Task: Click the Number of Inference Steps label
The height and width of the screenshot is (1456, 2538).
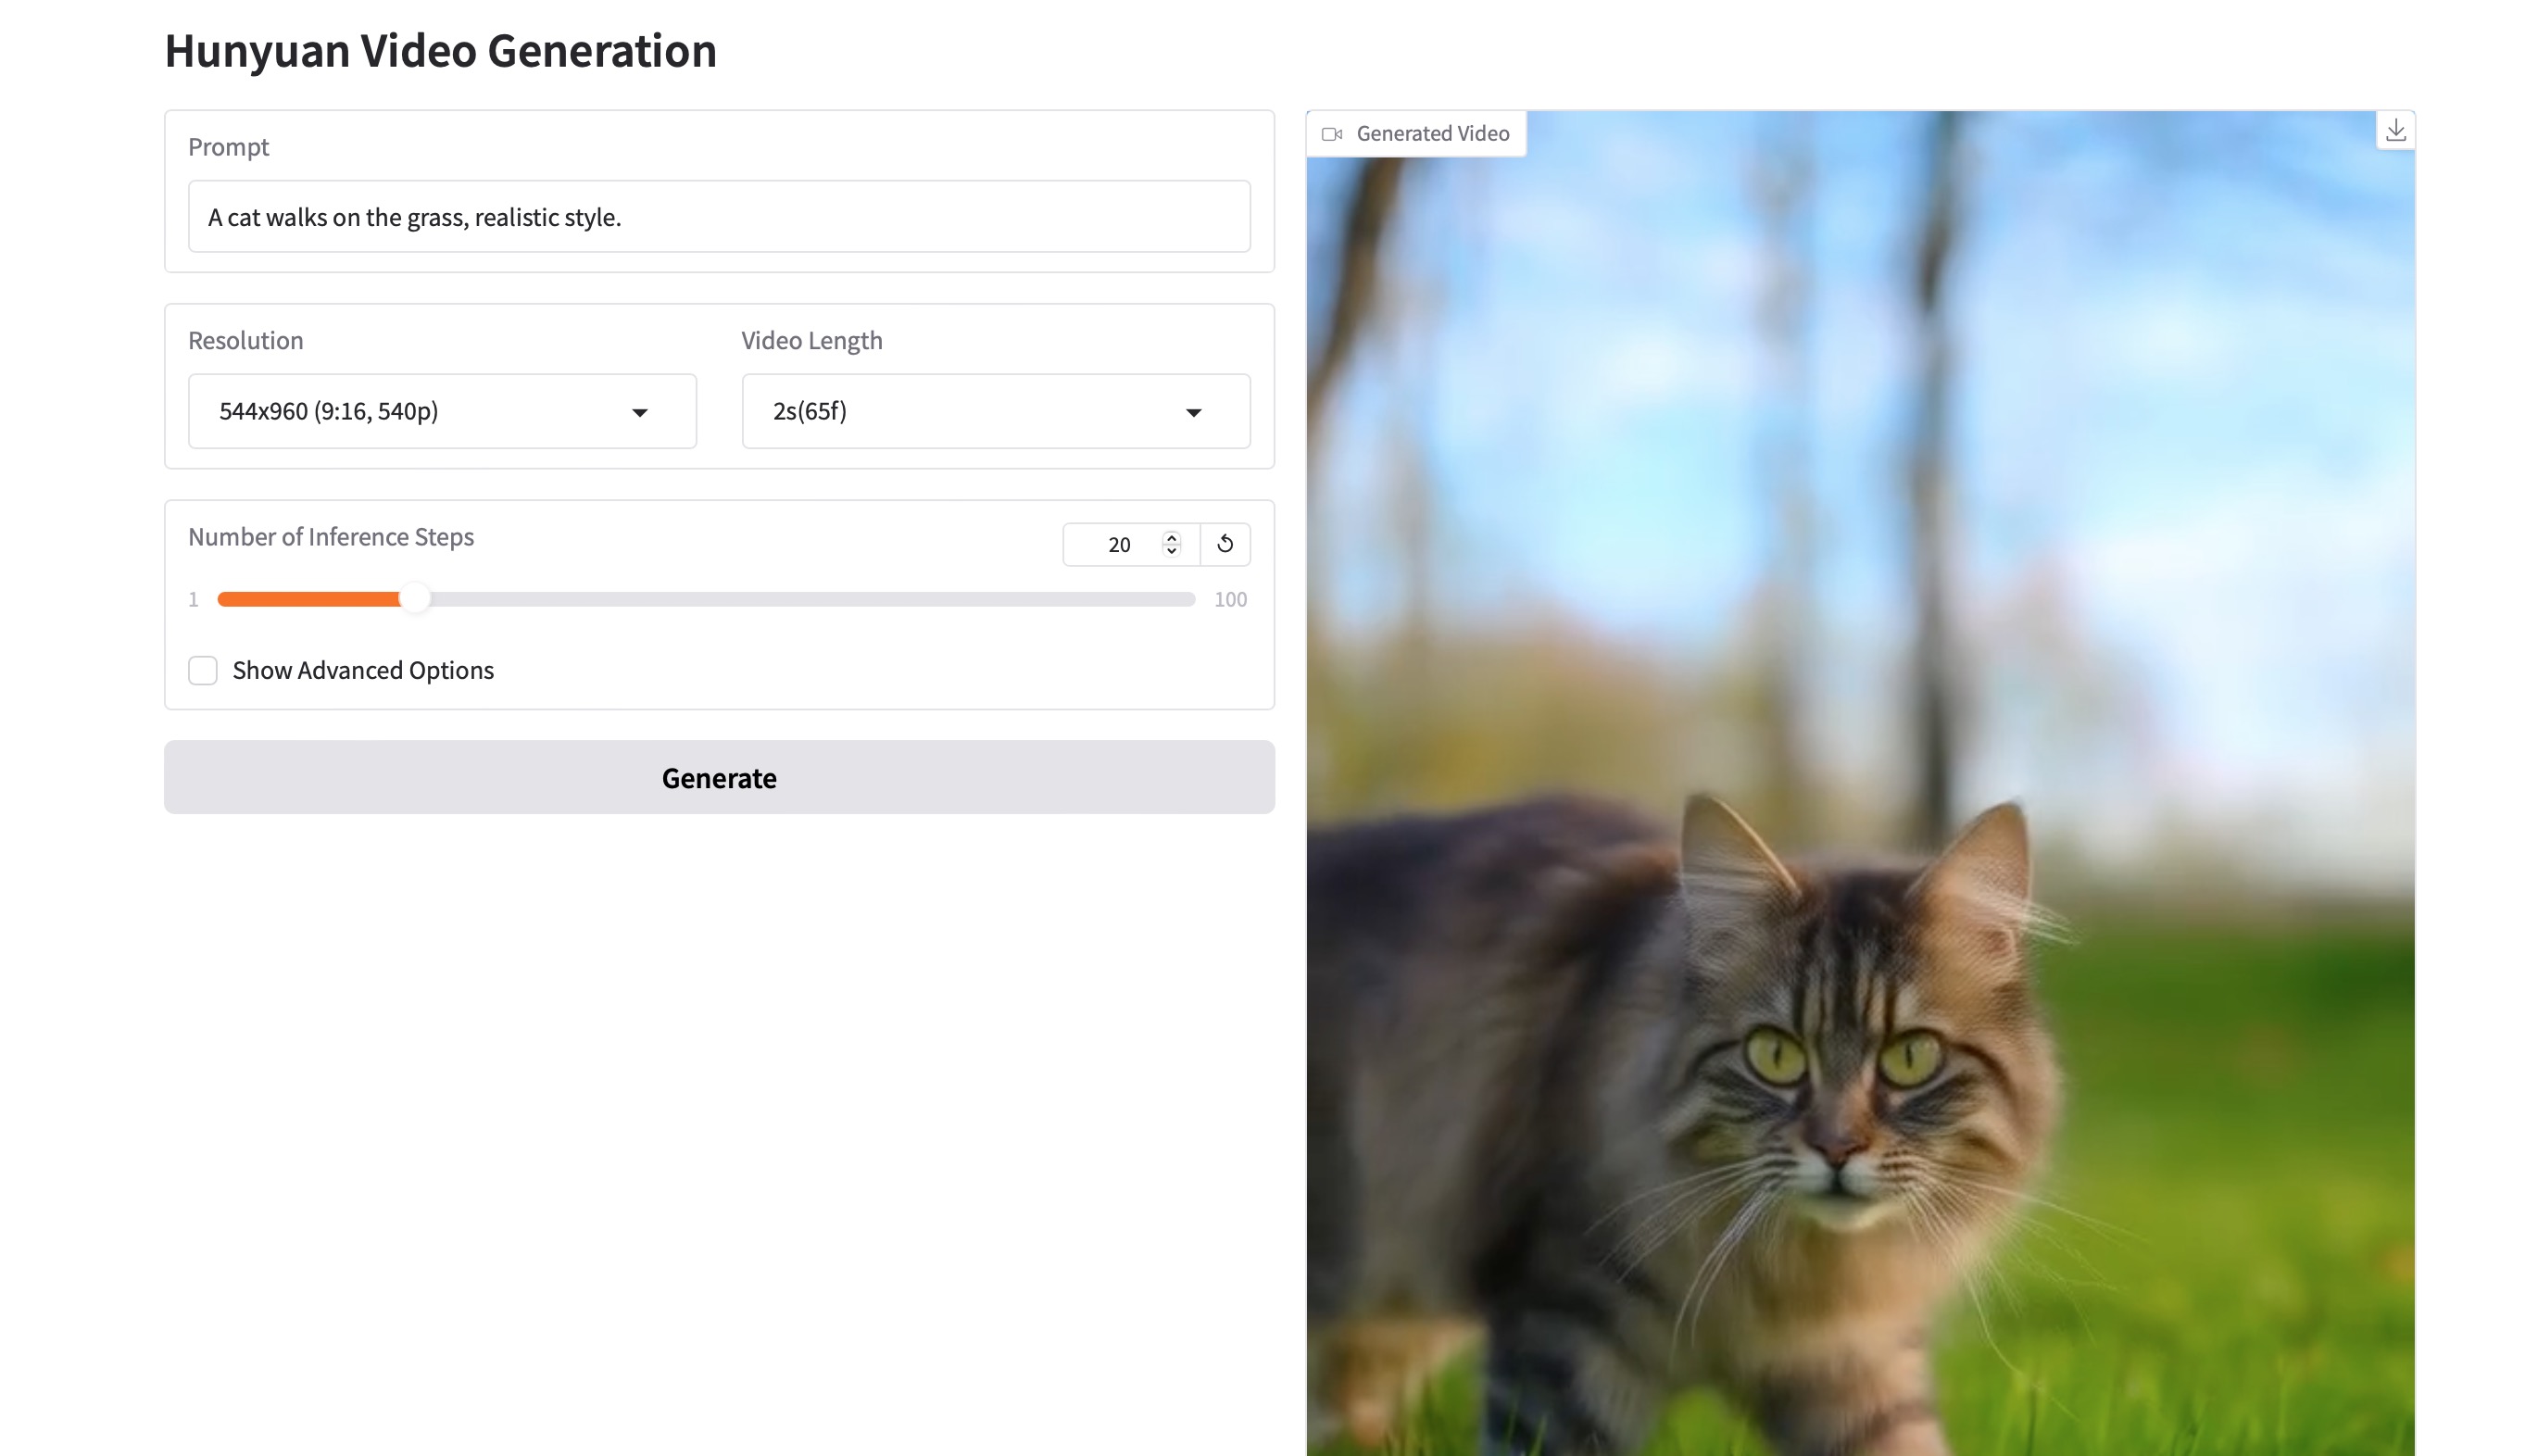Action: [331, 537]
